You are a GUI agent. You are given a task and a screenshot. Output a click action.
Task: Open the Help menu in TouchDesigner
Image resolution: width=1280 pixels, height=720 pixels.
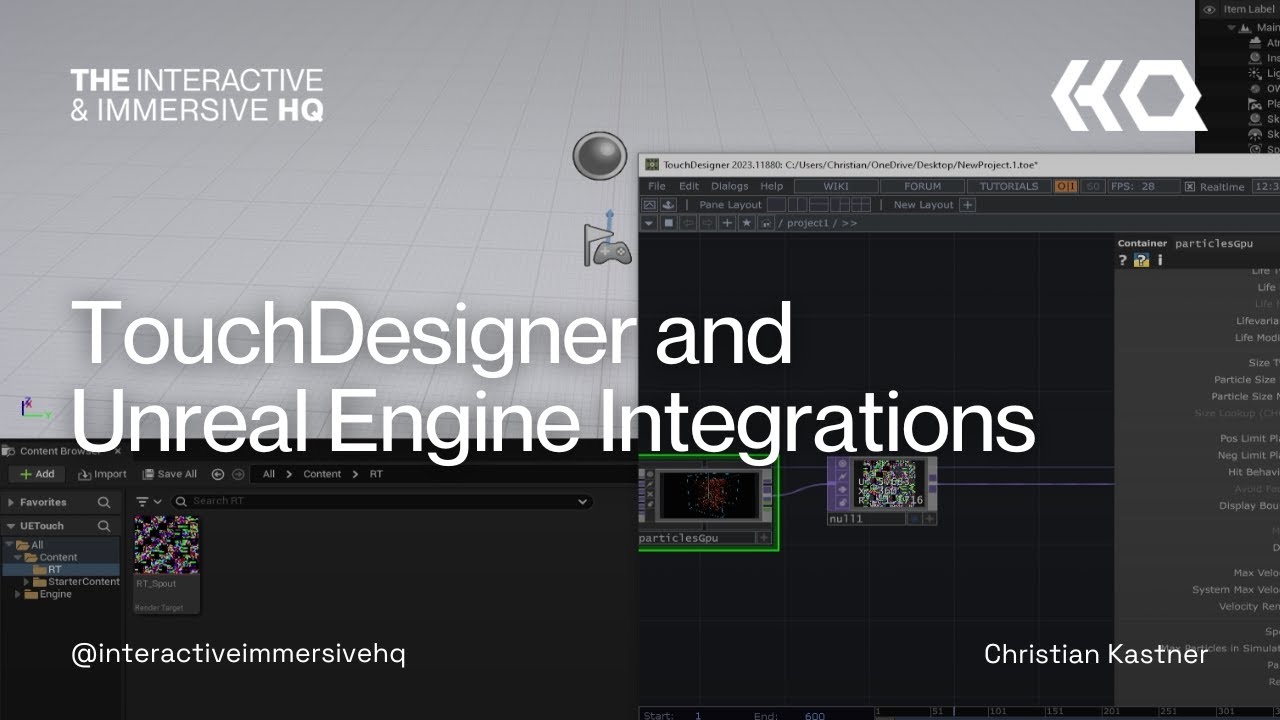click(x=771, y=186)
